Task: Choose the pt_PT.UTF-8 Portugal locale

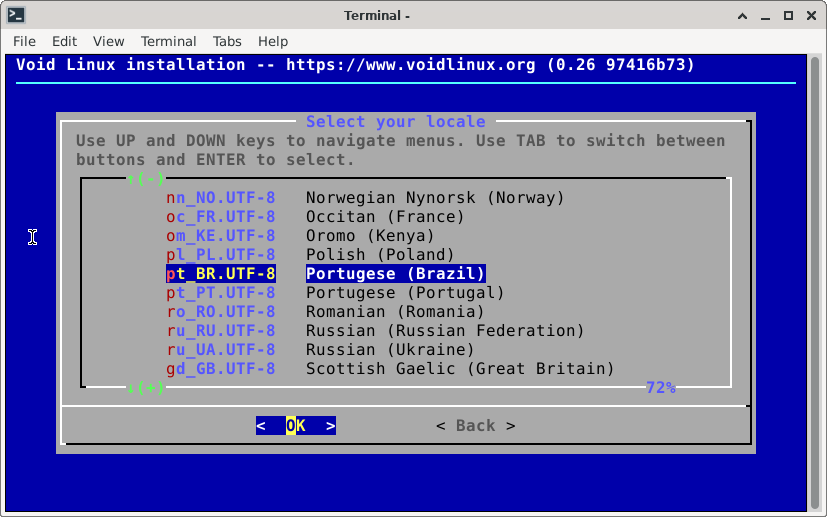Action: 335,293
